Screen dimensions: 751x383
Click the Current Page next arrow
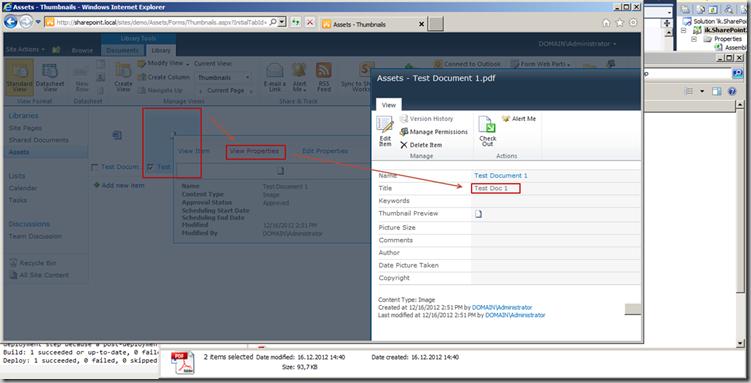[x=251, y=91]
